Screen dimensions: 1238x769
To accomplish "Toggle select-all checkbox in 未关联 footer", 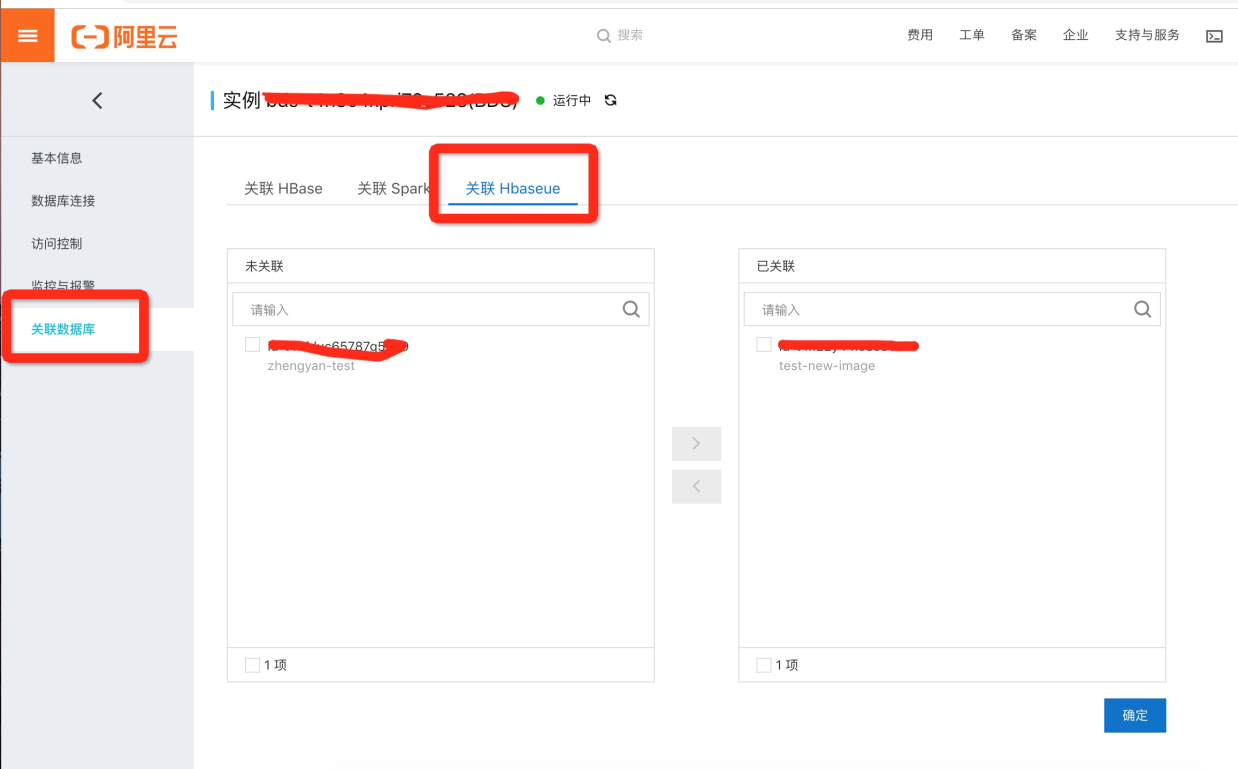I will 252,665.
